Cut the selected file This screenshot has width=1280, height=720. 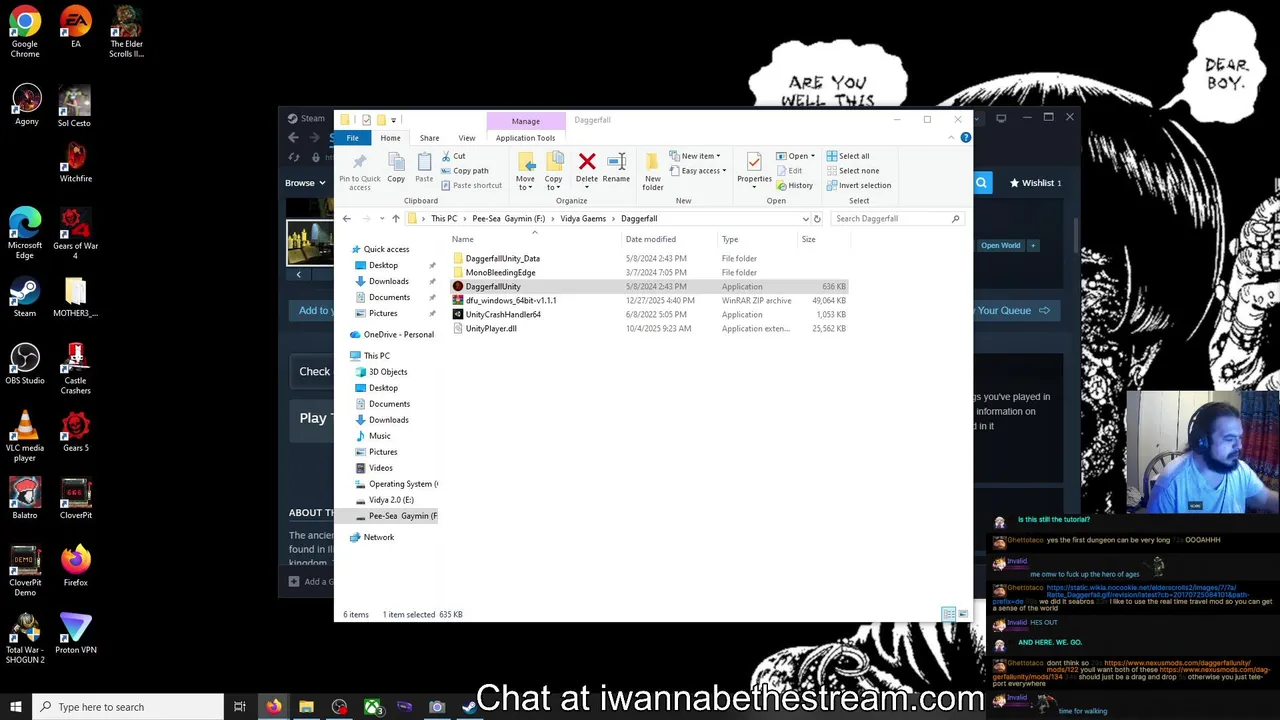pos(453,156)
